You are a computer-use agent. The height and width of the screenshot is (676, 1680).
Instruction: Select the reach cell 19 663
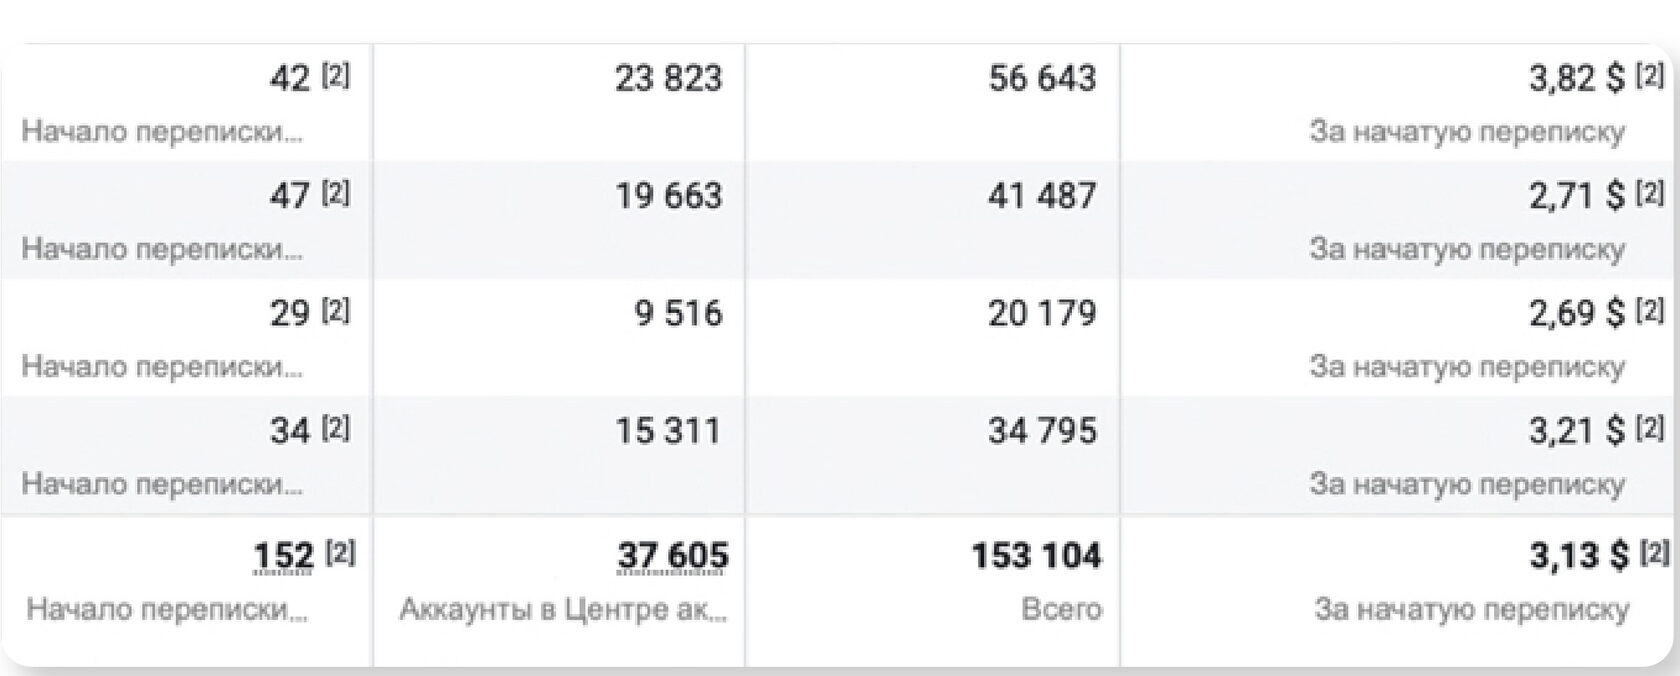[668, 195]
